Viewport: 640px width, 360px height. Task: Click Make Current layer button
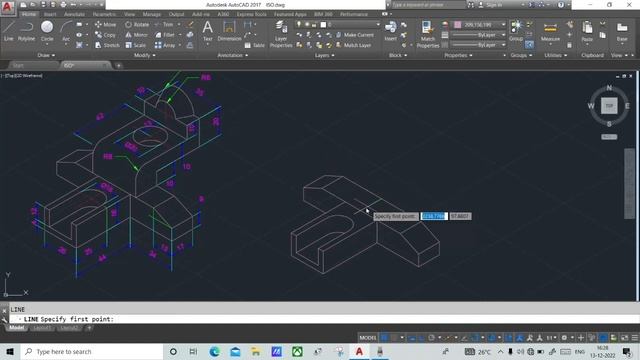pos(355,35)
